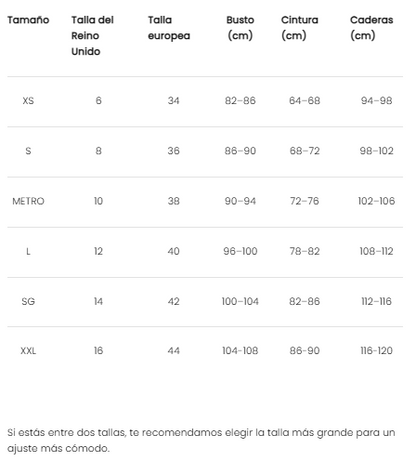Click the 78-82 waist measurement
Viewport: 416px width, 461px height.
(304, 251)
